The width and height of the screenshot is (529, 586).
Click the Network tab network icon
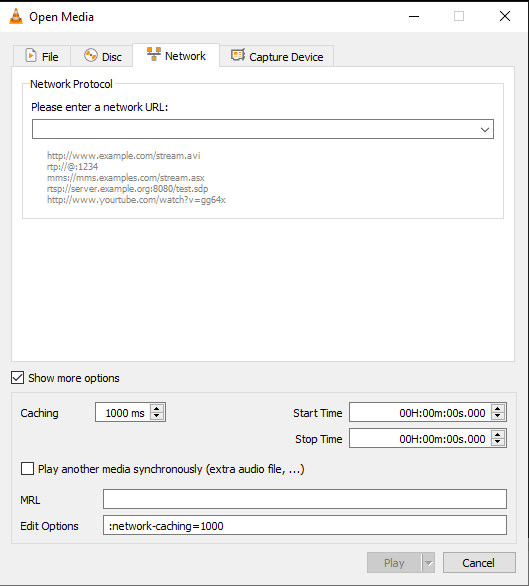pyautogui.click(x=154, y=54)
